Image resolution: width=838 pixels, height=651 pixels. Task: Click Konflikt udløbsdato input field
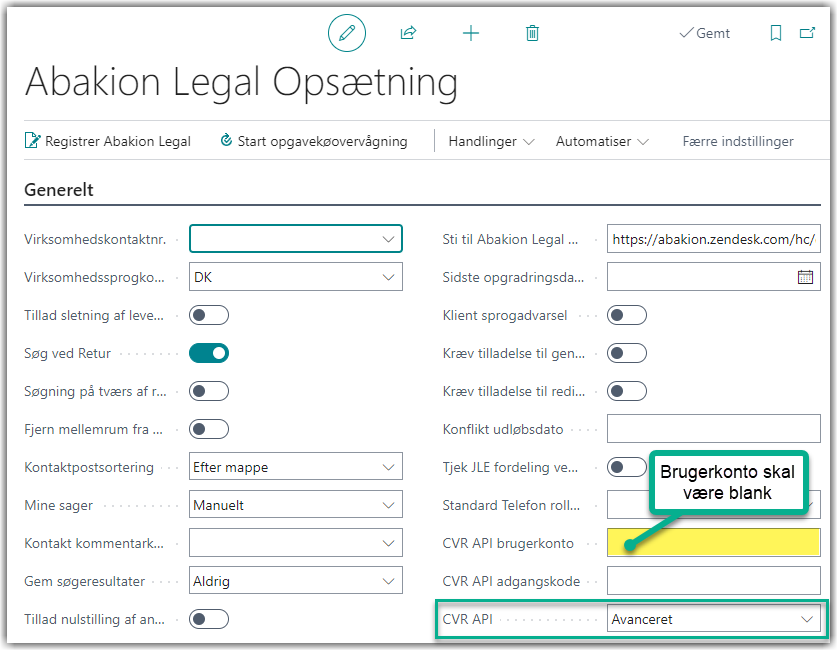tap(713, 429)
